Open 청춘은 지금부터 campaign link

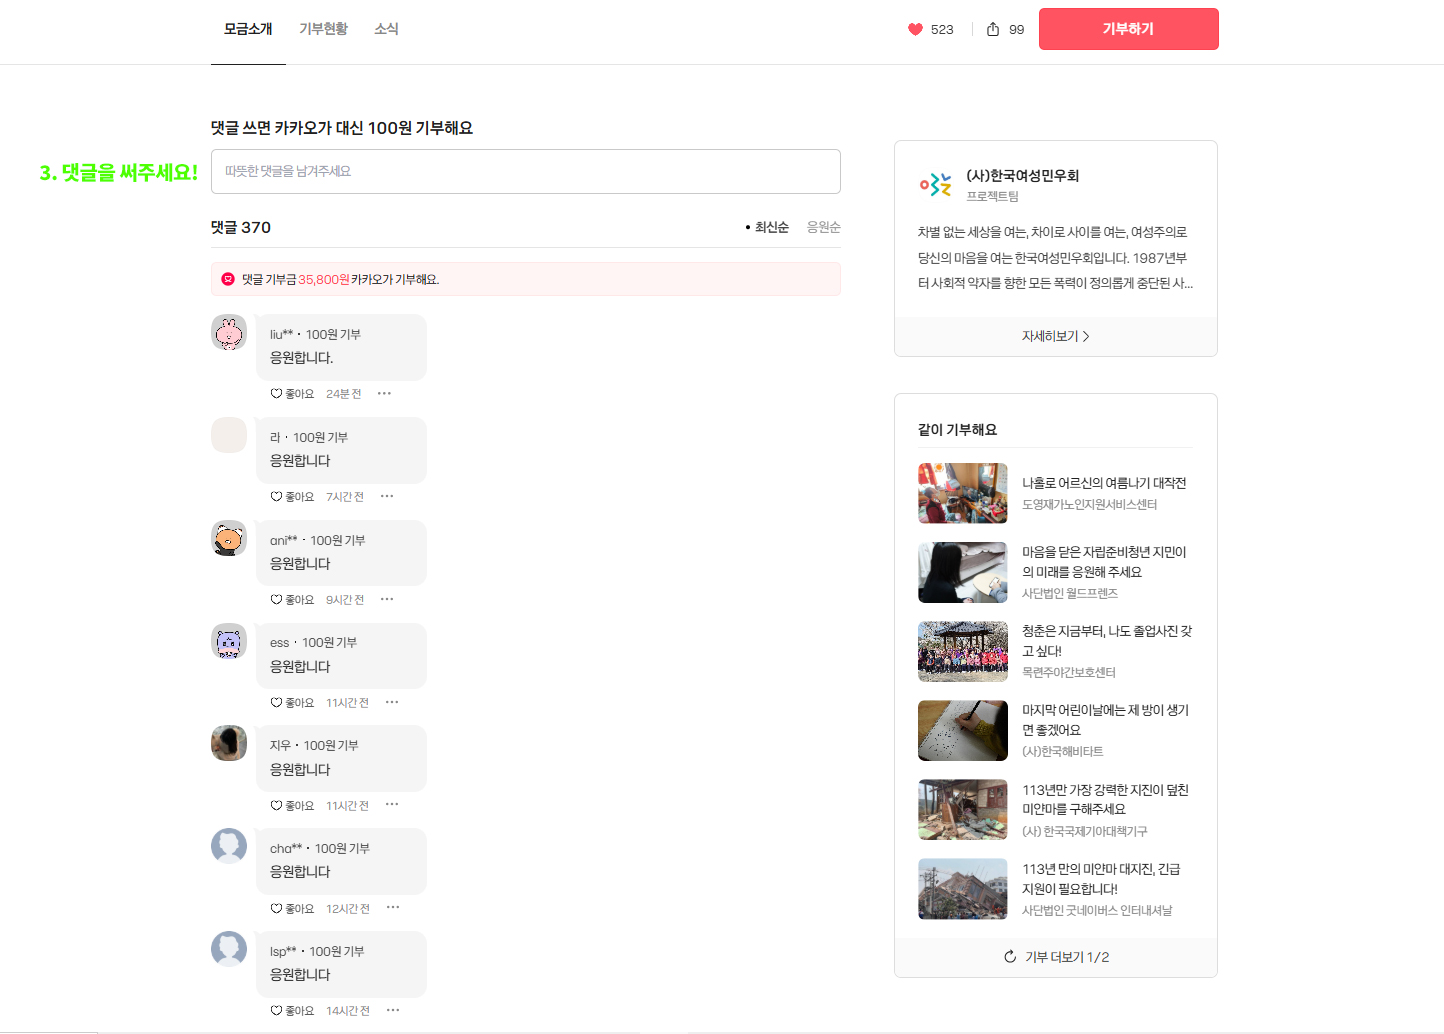1107,641
